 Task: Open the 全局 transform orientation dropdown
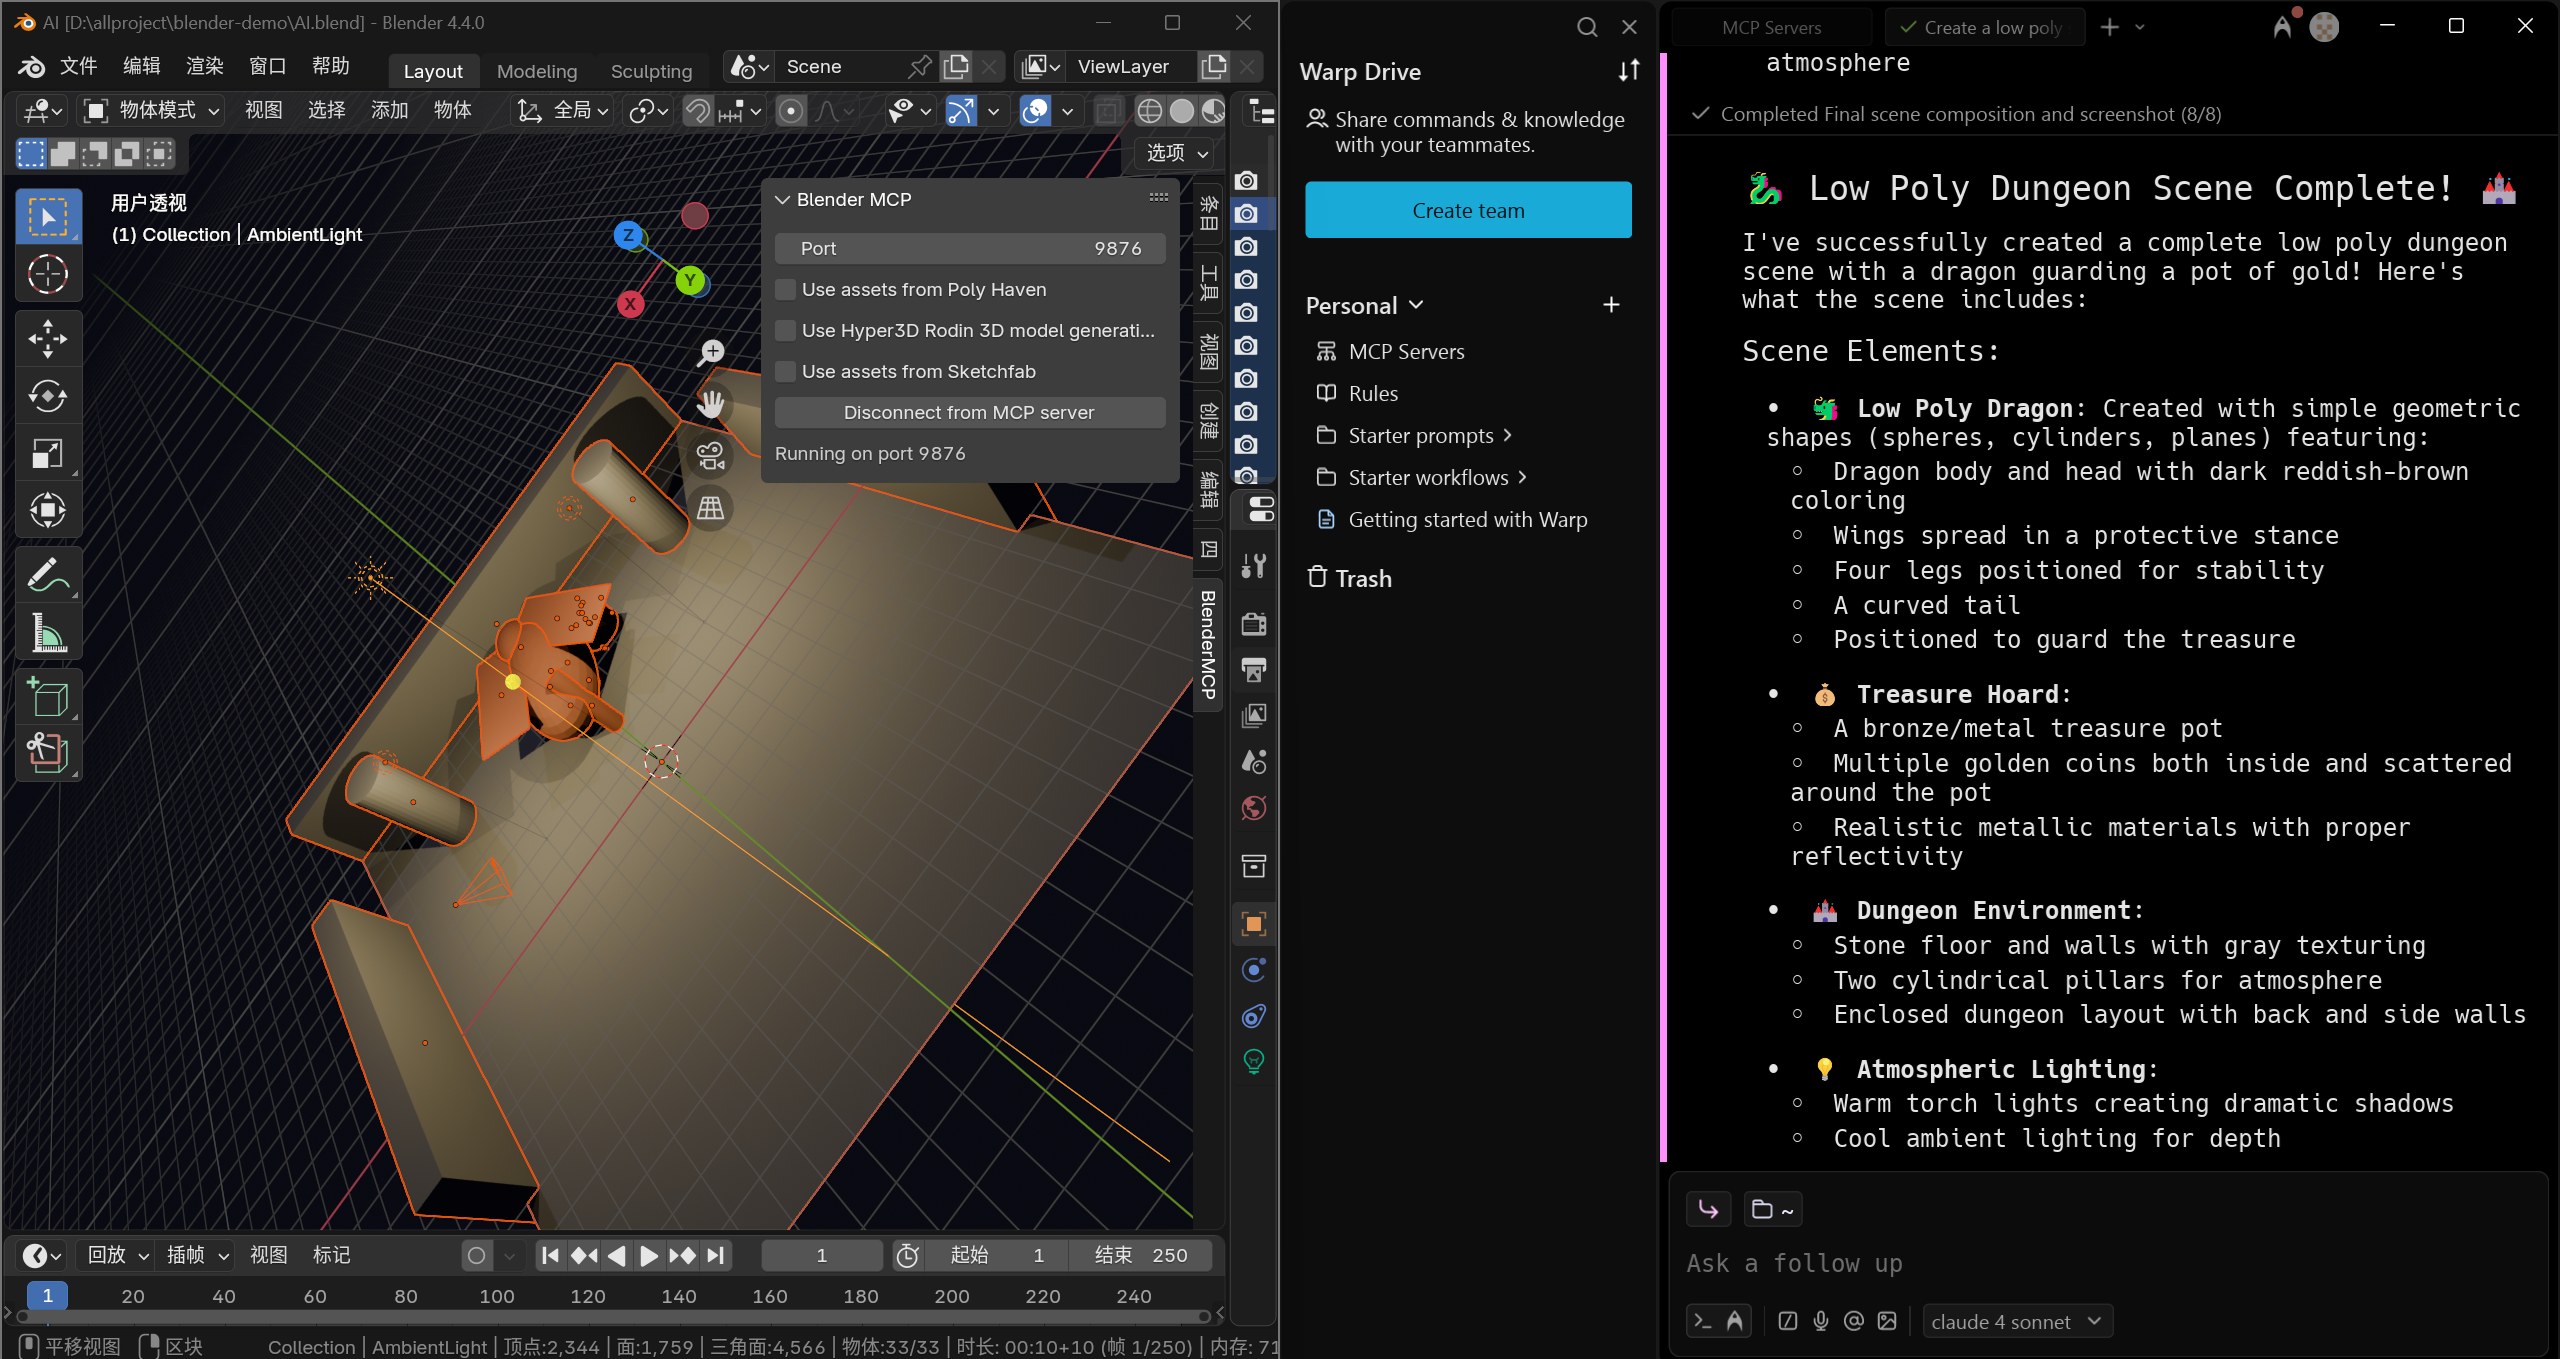(x=562, y=111)
